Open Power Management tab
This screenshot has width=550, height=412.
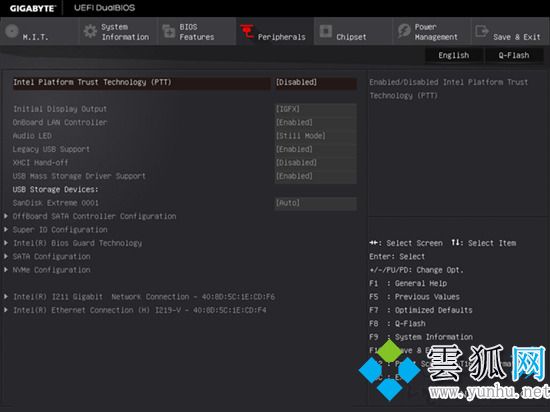click(x=432, y=32)
